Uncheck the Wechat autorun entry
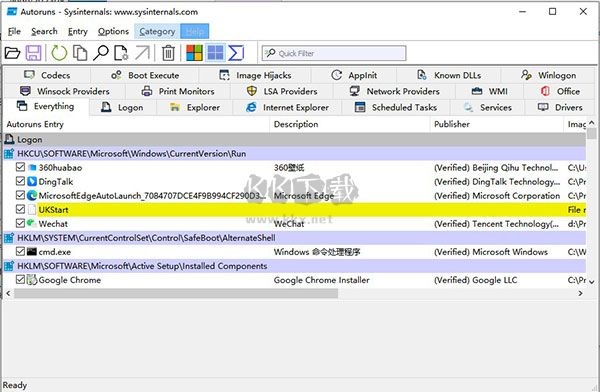Viewport: 600px width, 392px height. point(20,223)
